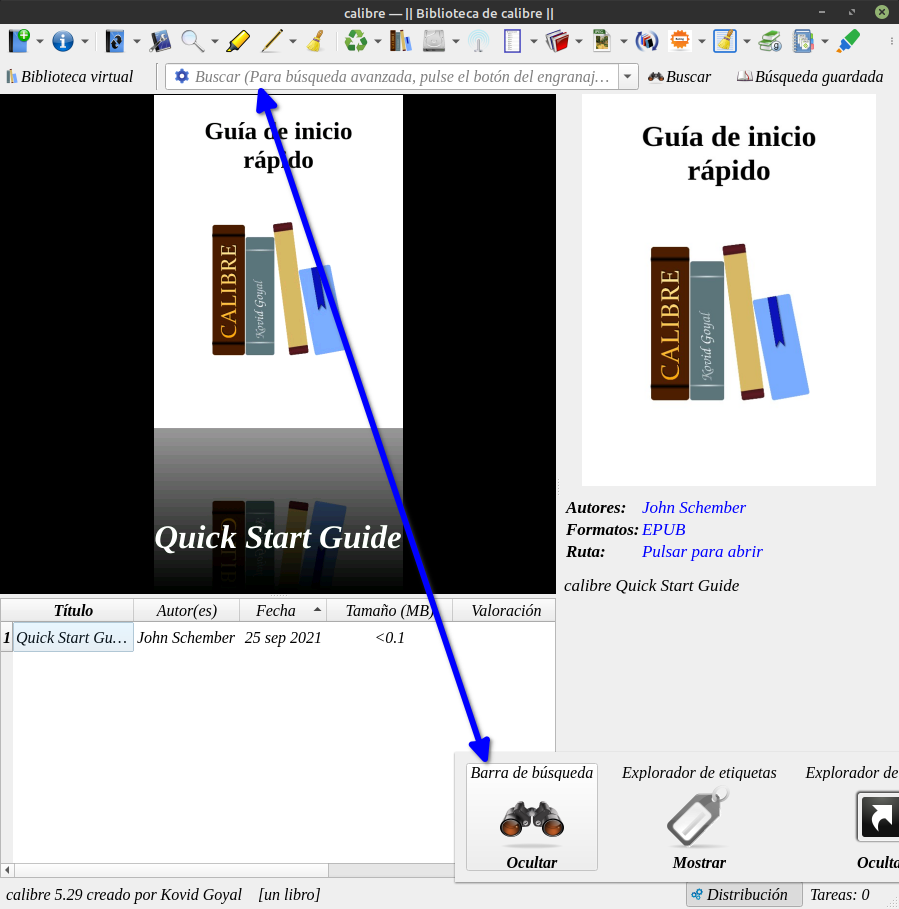The image size is (899, 909).
Task: Expand the recycle icon dropdown arrow
Action: click(x=377, y=41)
